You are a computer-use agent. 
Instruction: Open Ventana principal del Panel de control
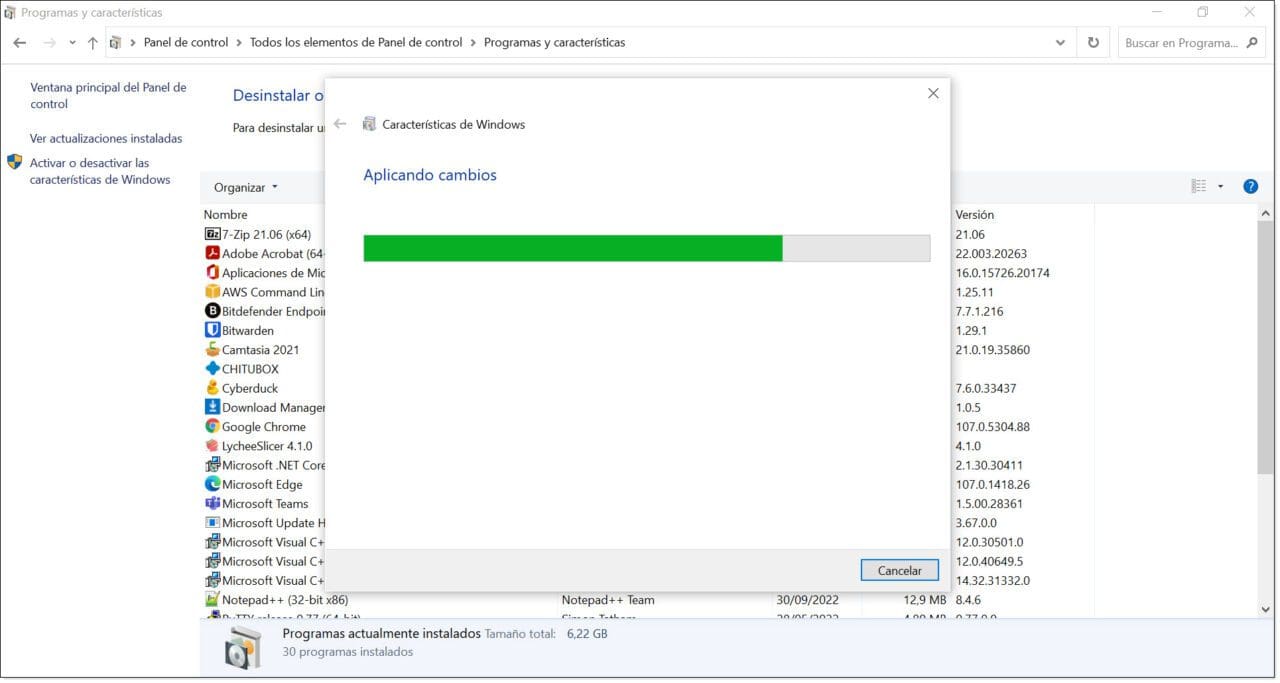pyautogui.click(x=108, y=96)
